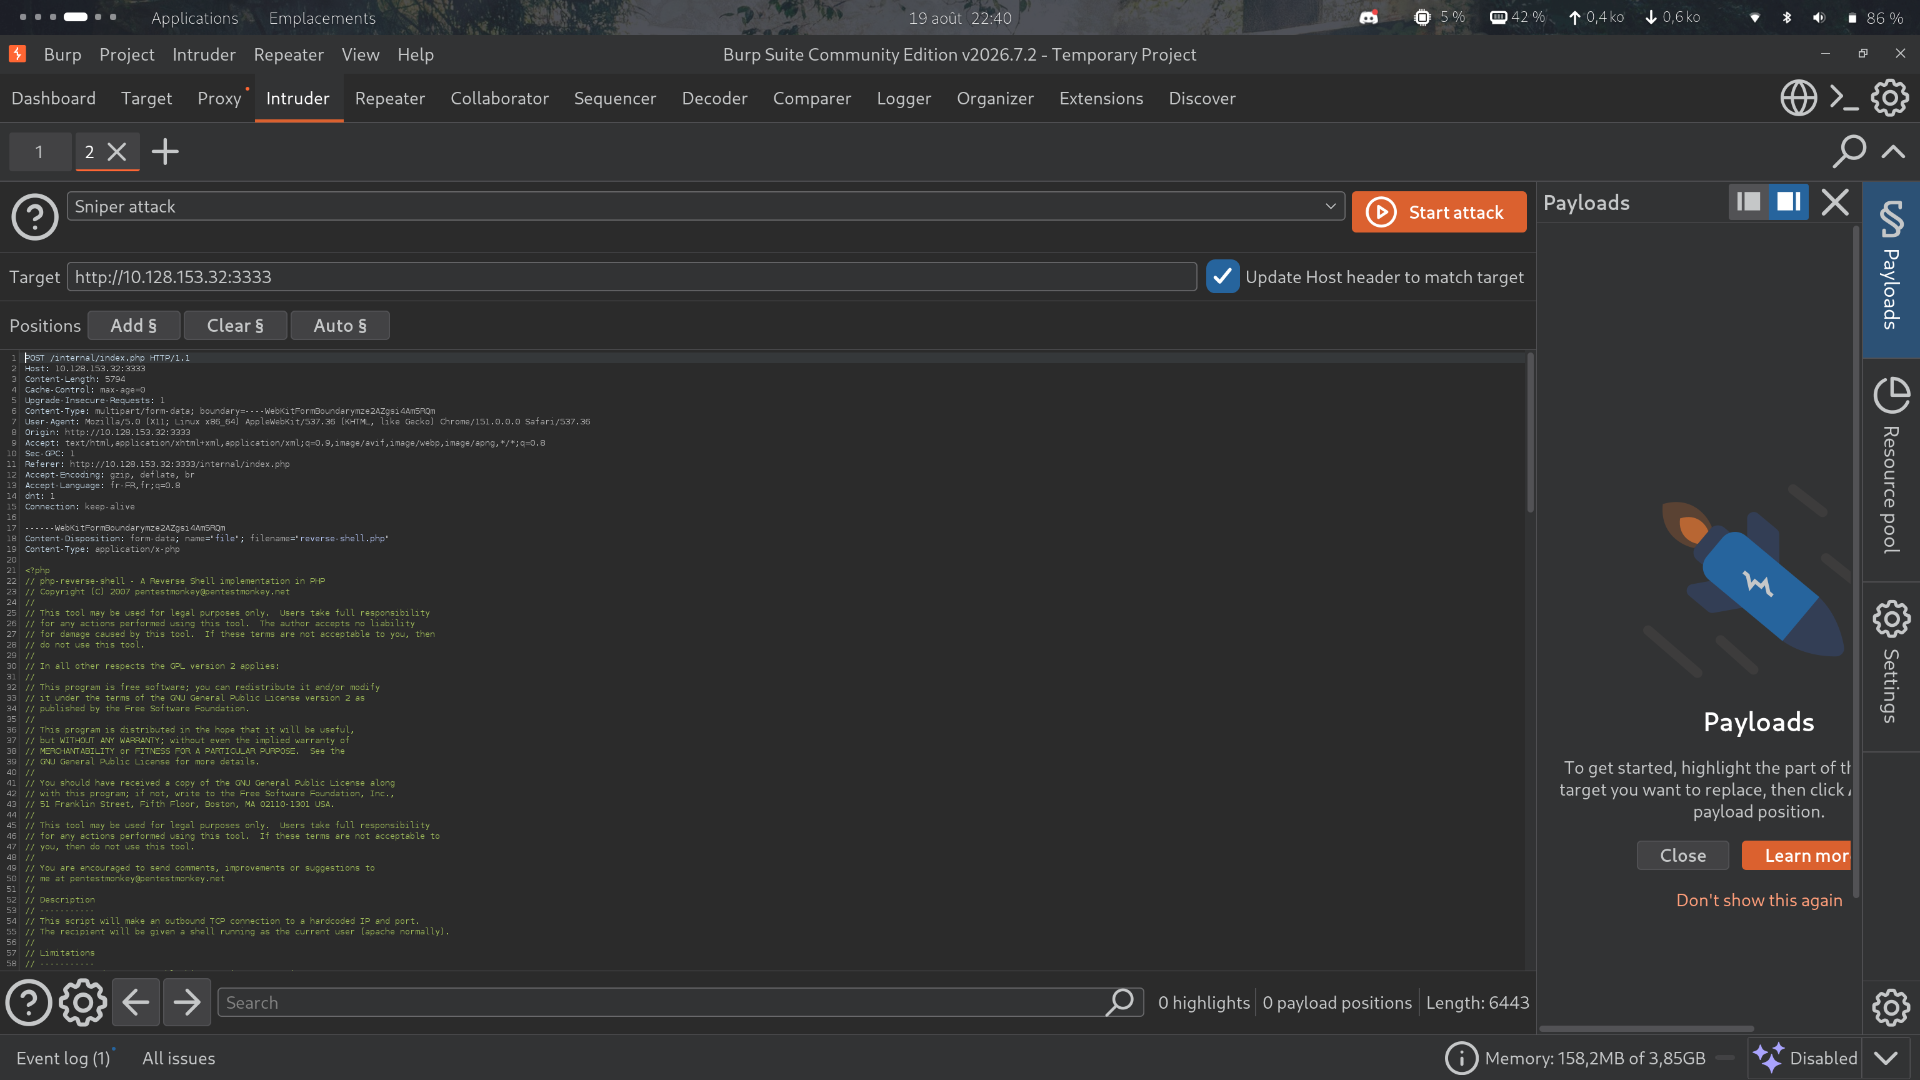Switch to the Organizer tab
1920x1080 pixels.
click(x=995, y=98)
